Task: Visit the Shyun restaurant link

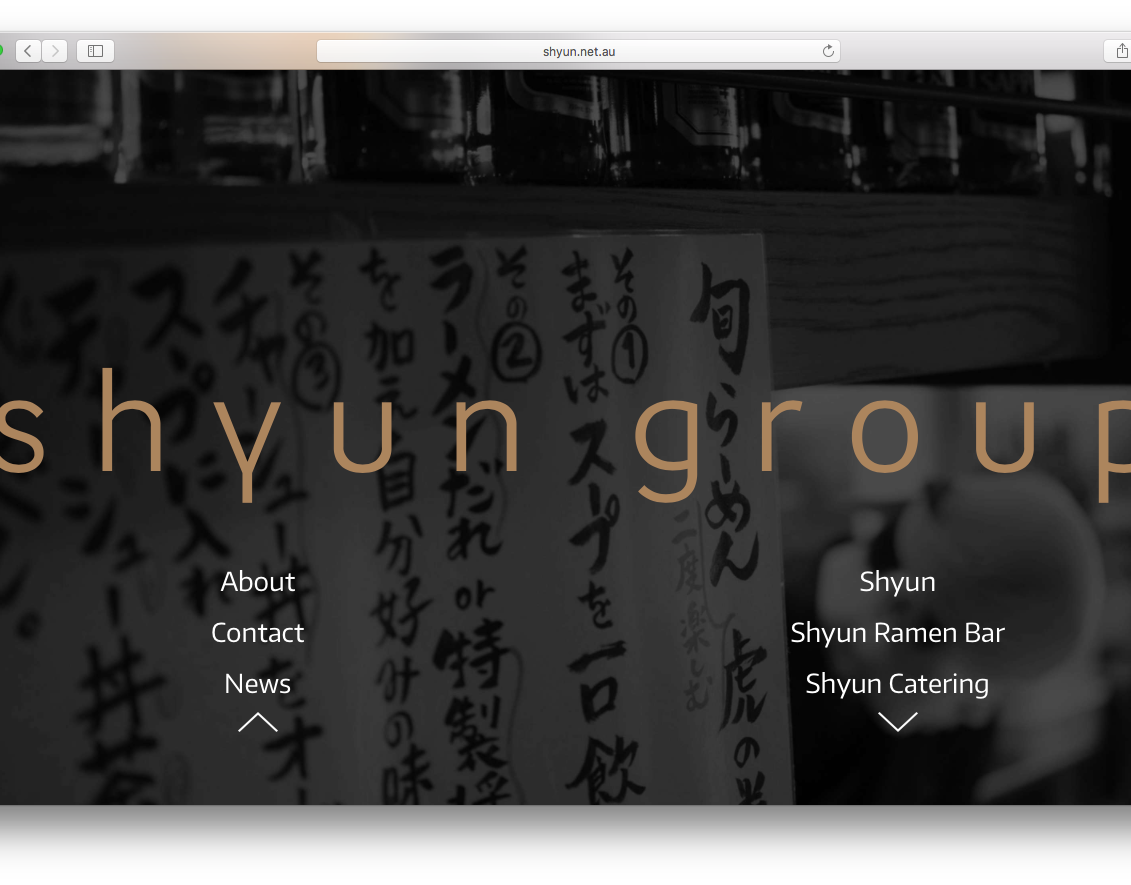Action: pyautogui.click(x=897, y=581)
